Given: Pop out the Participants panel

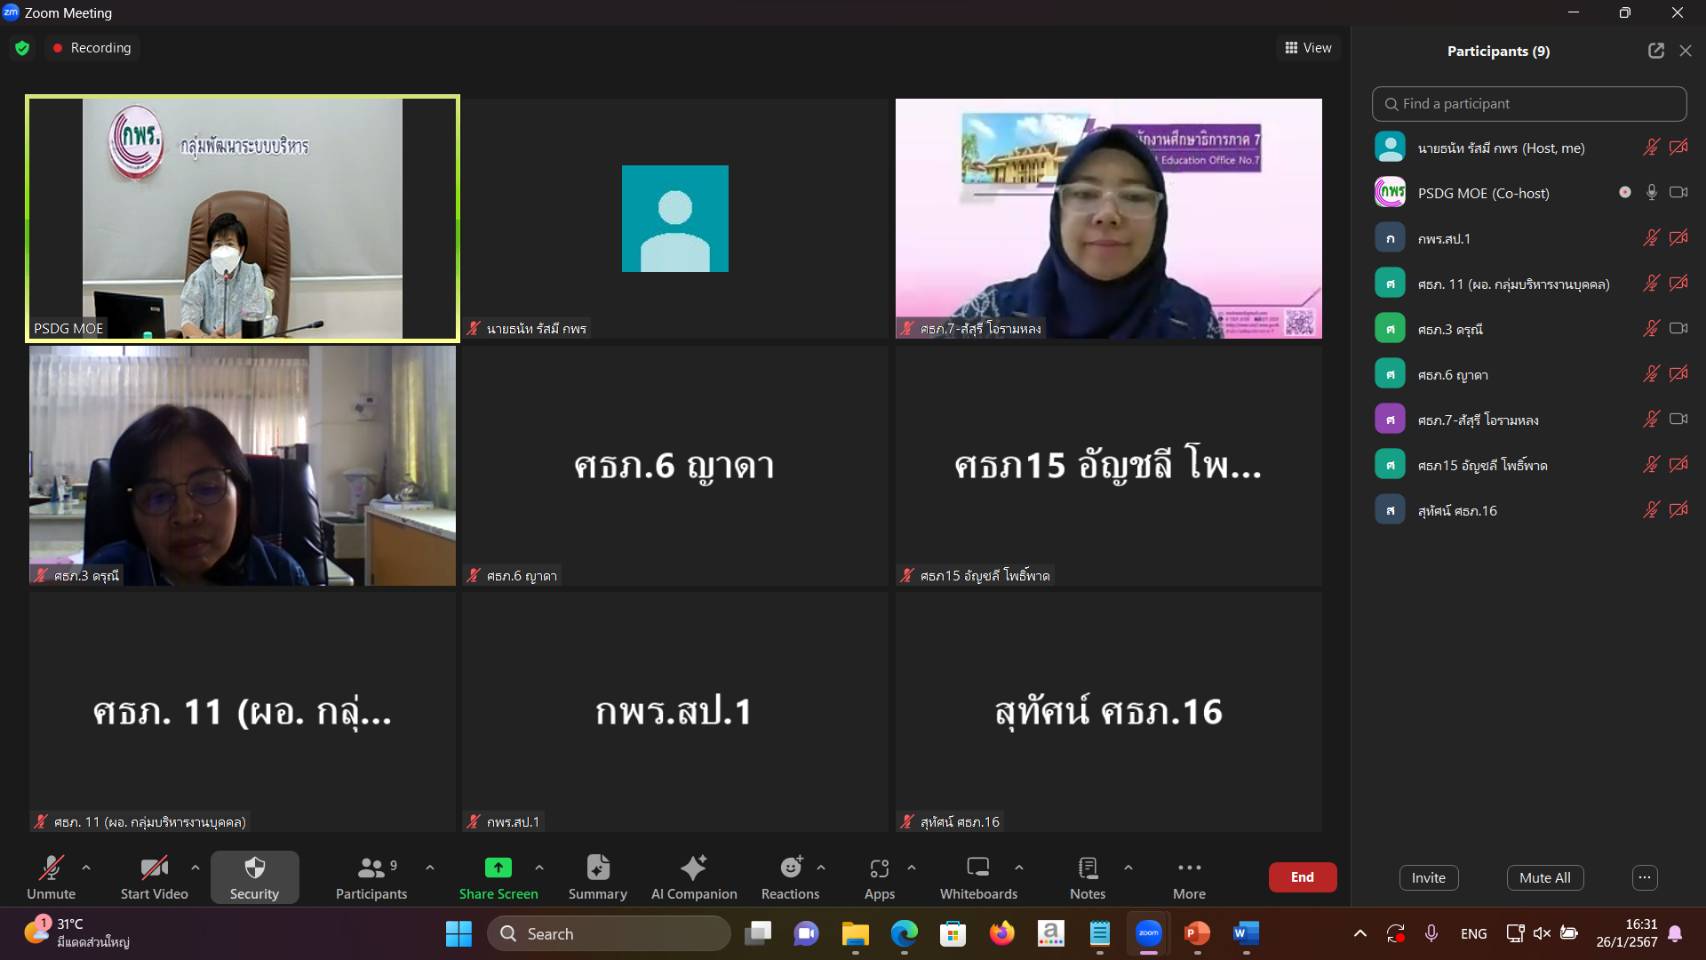Looking at the screenshot, I should pyautogui.click(x=1656, y=51).
